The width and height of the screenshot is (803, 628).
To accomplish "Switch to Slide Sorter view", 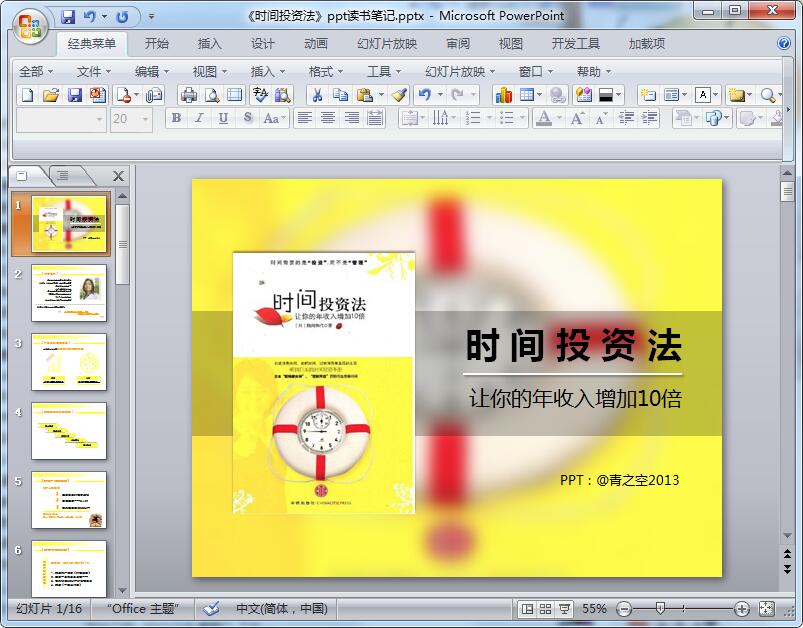I will pos(545,609).
